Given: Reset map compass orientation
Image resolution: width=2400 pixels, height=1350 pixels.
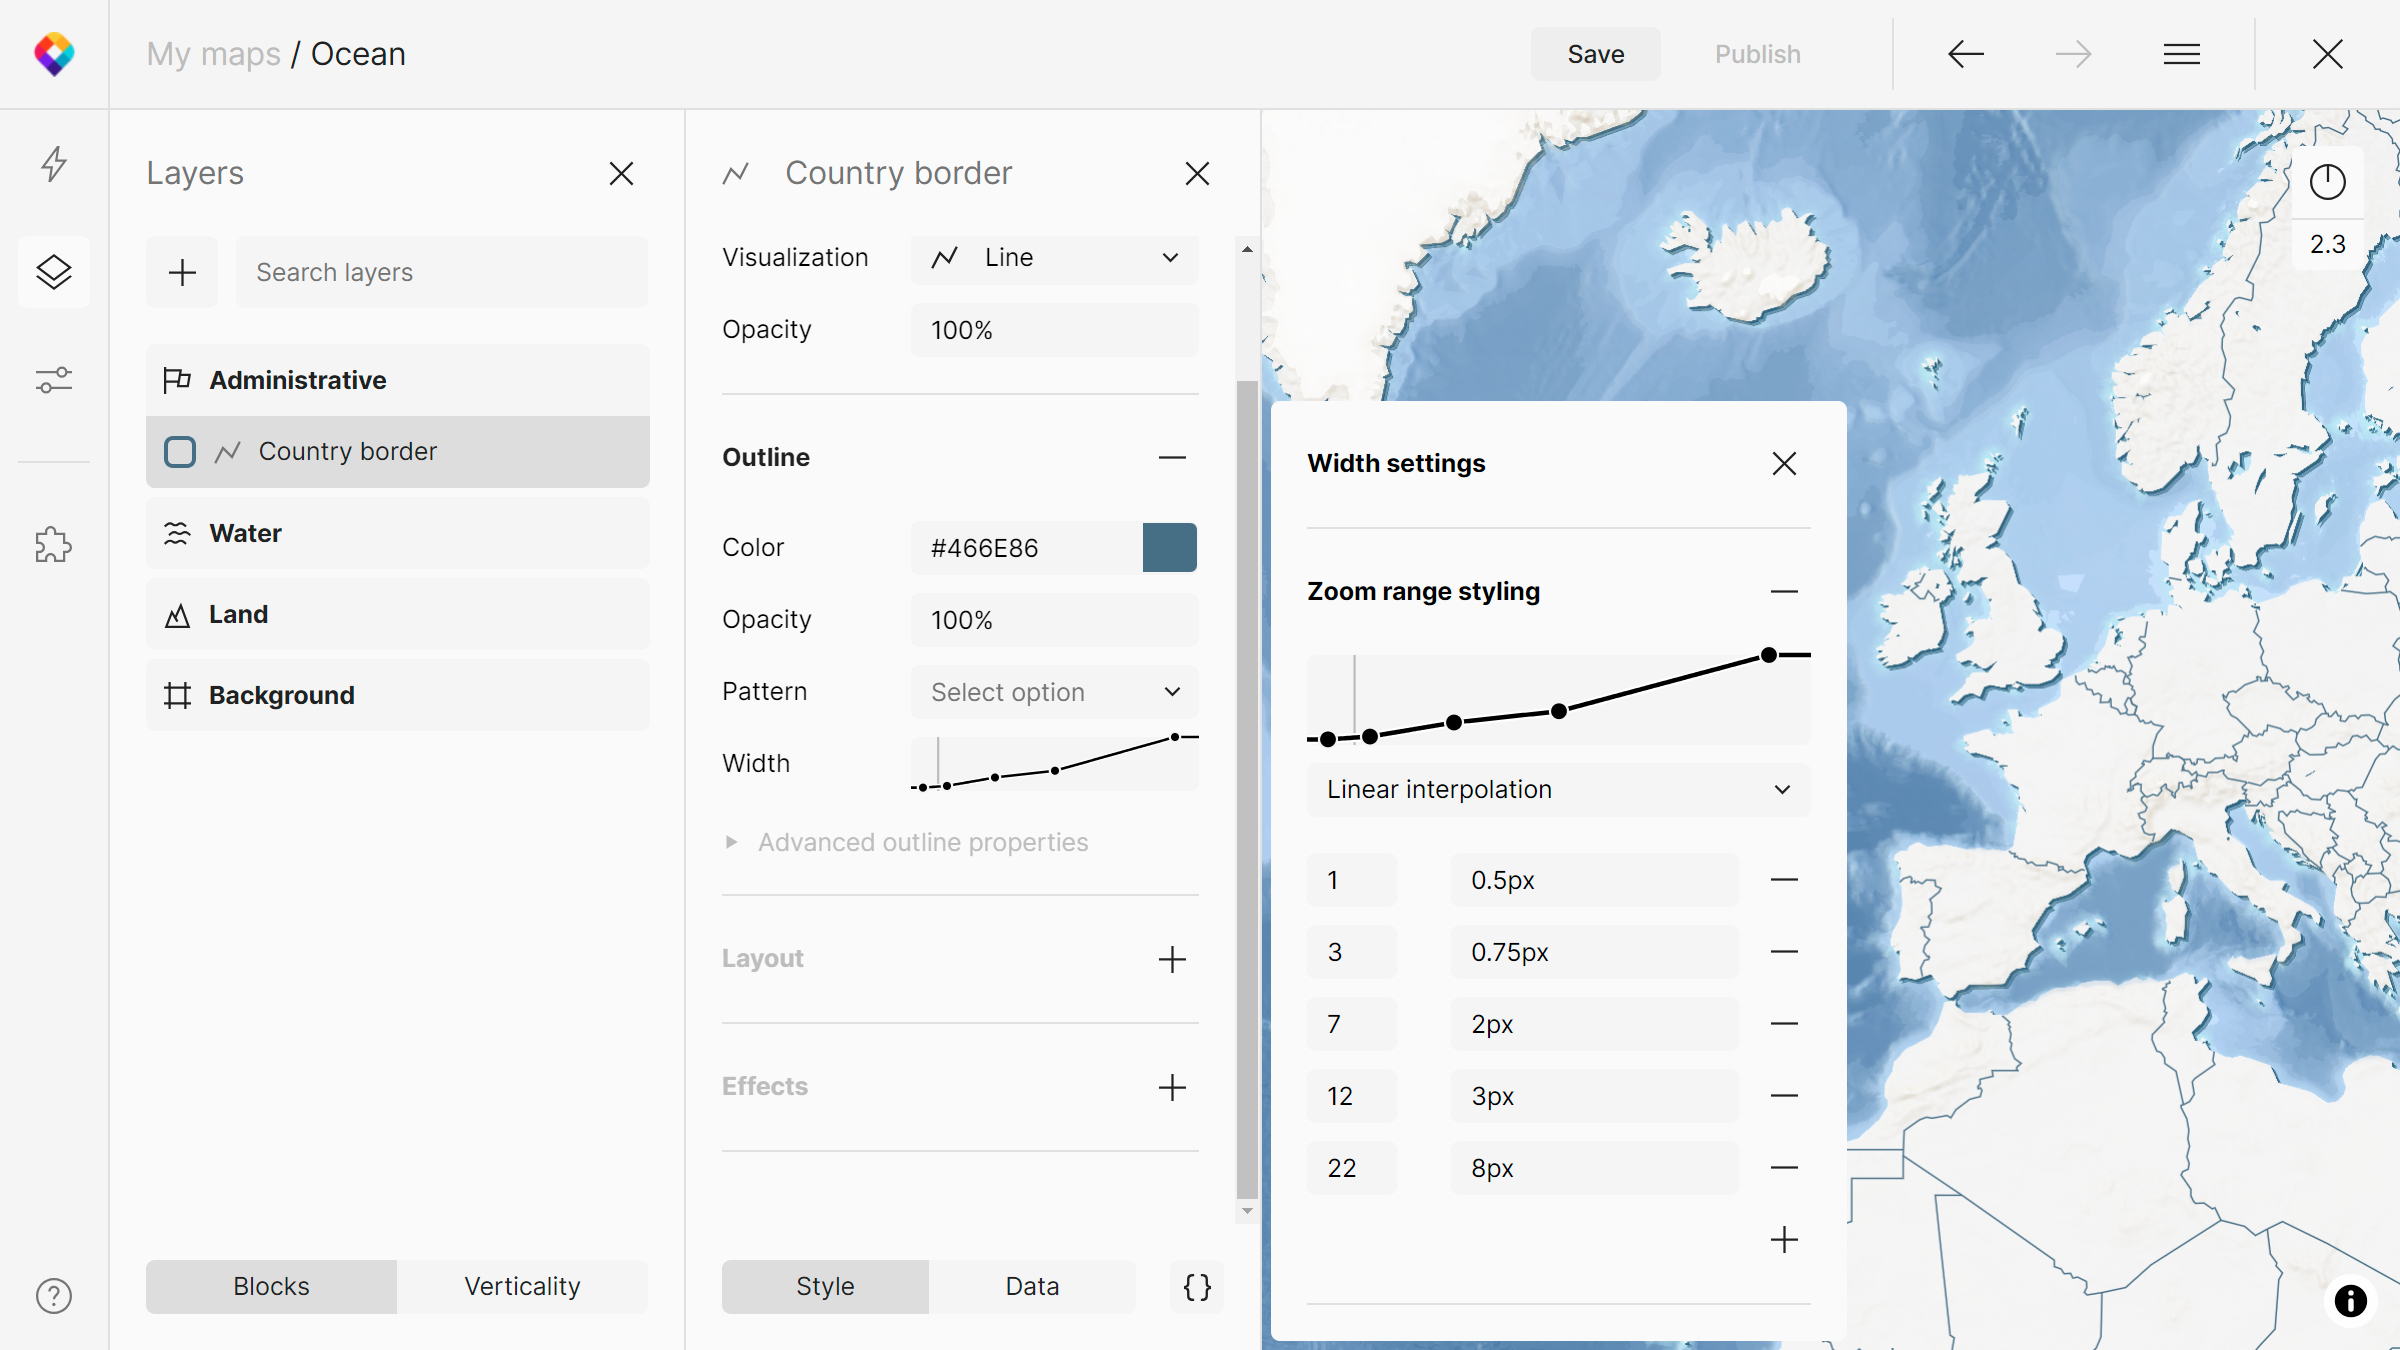Looking at the screenshot, I should point(2327,182).
